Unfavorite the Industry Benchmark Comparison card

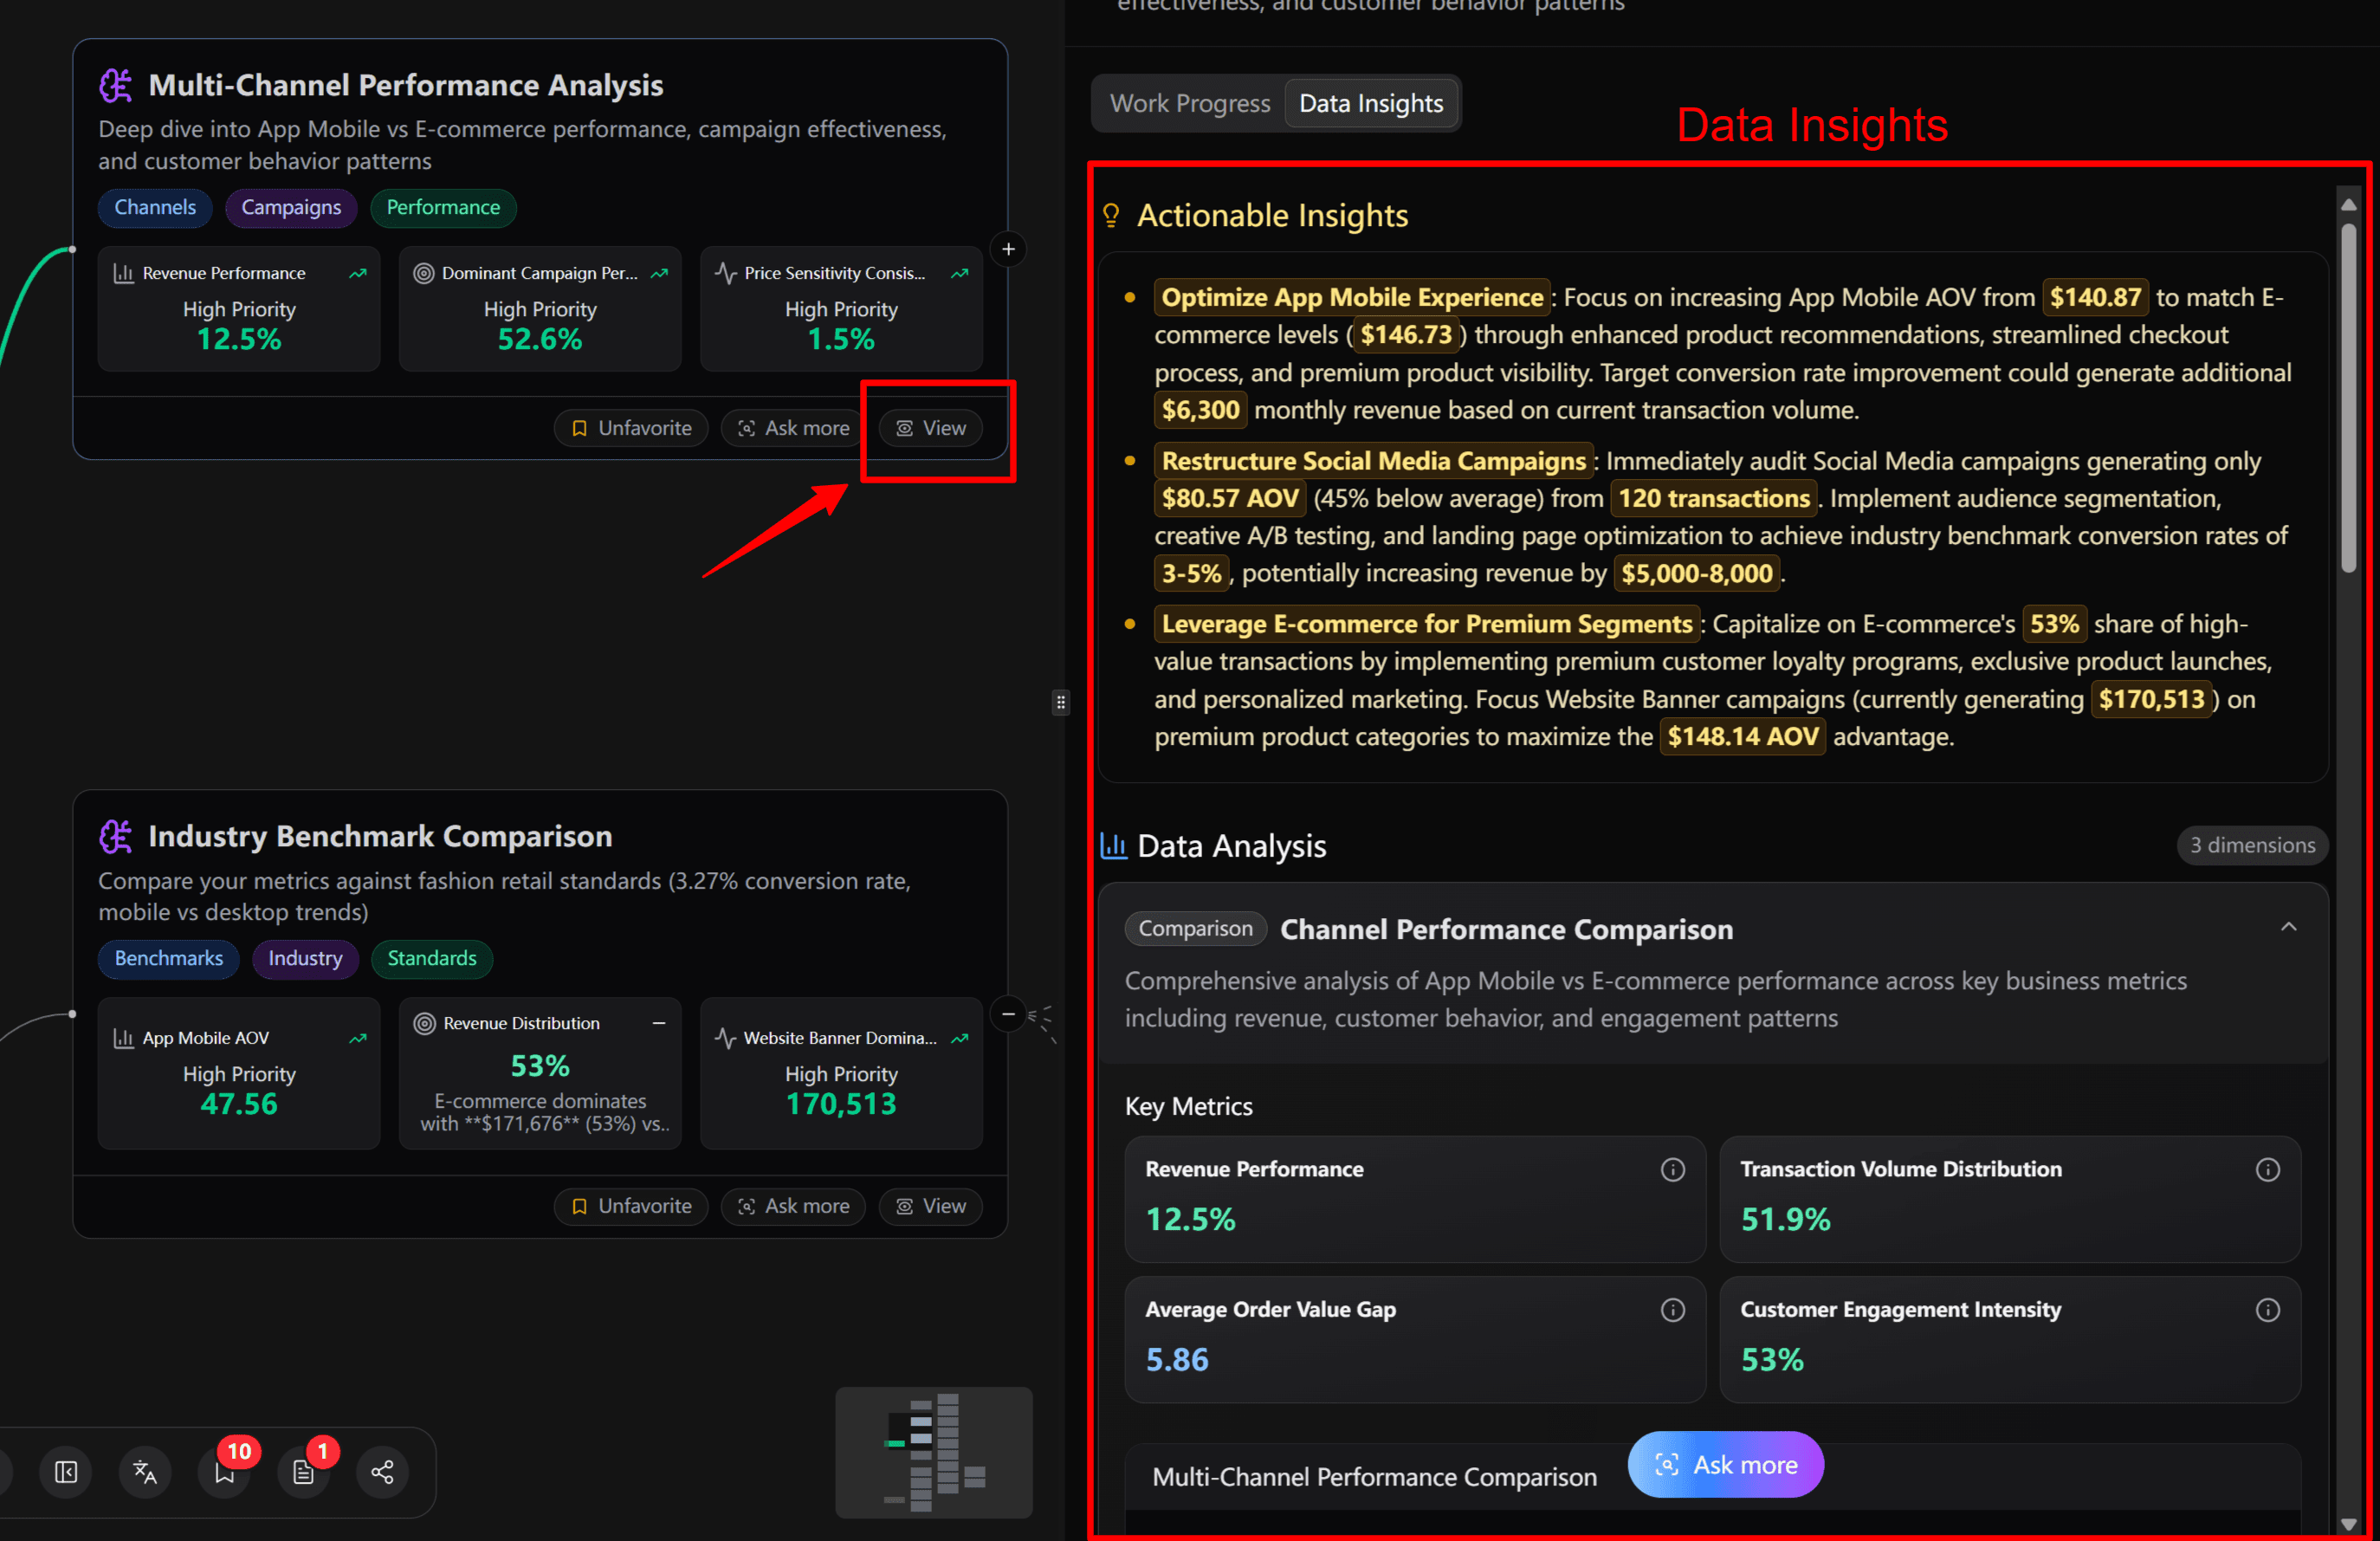pos(631,1206)
